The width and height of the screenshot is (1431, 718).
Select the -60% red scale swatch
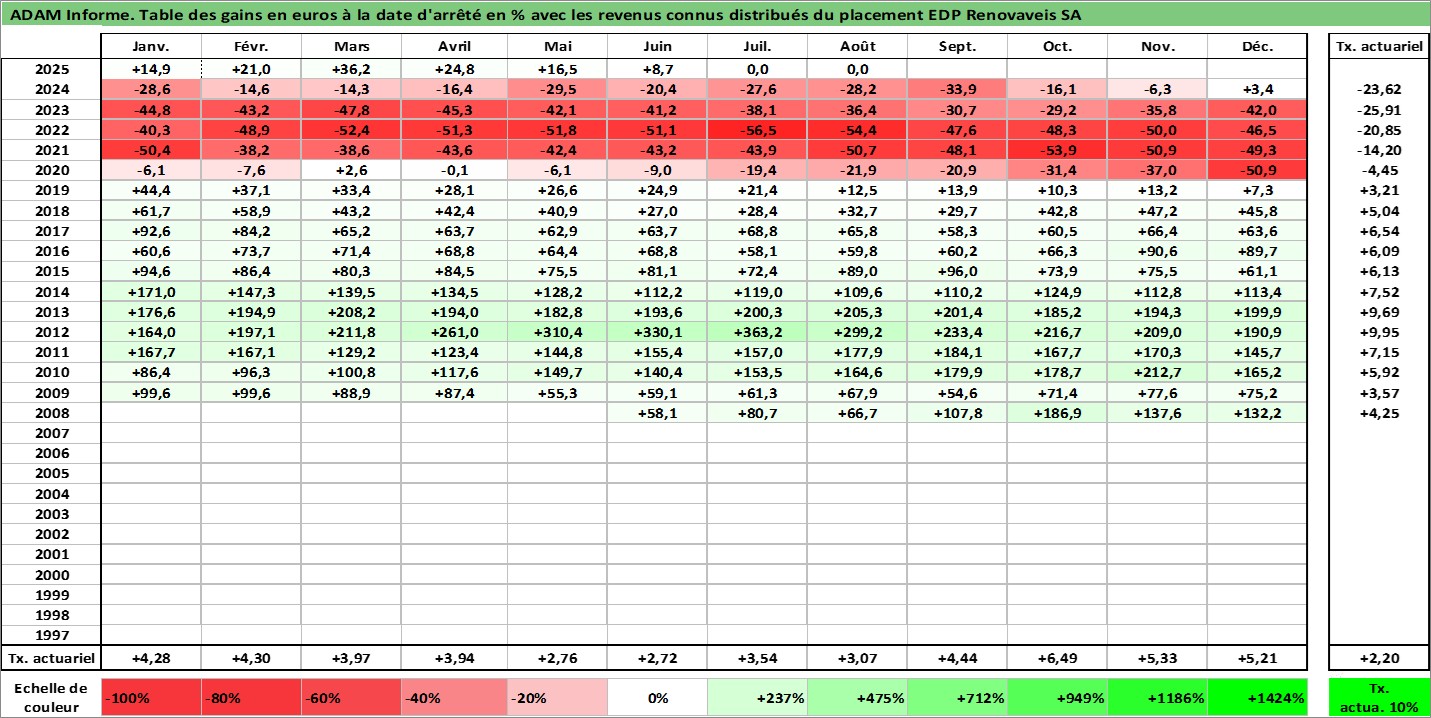pos(352,697)
